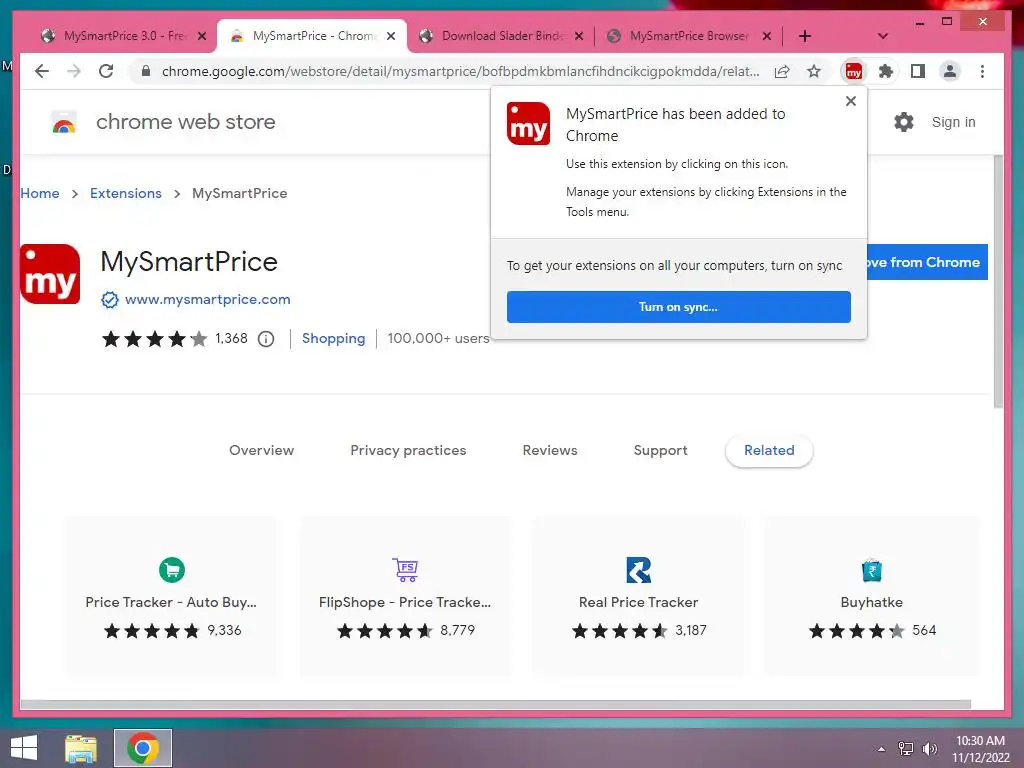Screen dimensions: 1024x768
Task: Click the browser forward arrow
Action: click(x=74, y=71)
